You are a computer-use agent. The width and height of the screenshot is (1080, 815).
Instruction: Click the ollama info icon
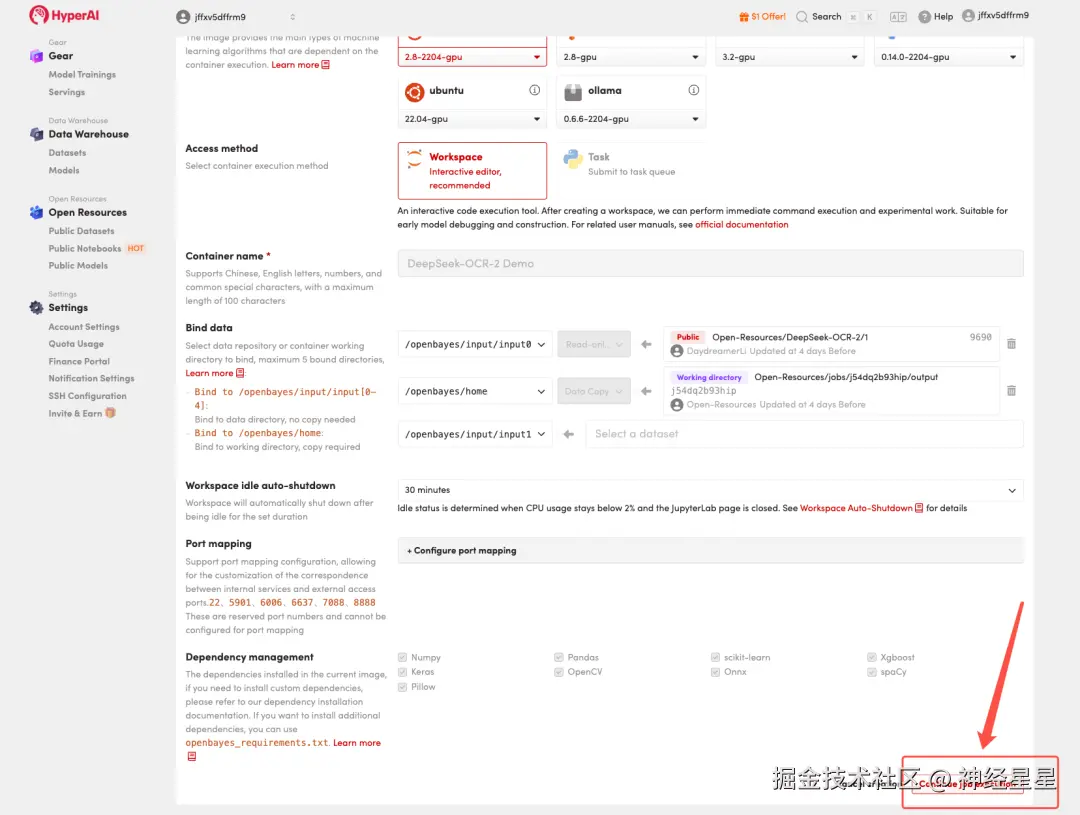click(x=694, y=90)
